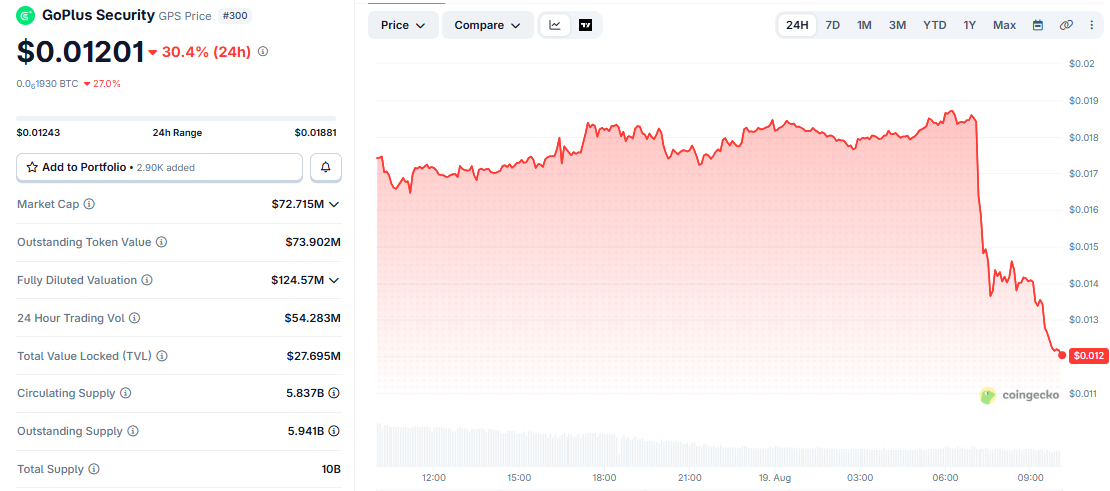Click the $124.57M valuation value
Image resolution: width=1110 pixels, height=491 pixels.
[297, 280]
